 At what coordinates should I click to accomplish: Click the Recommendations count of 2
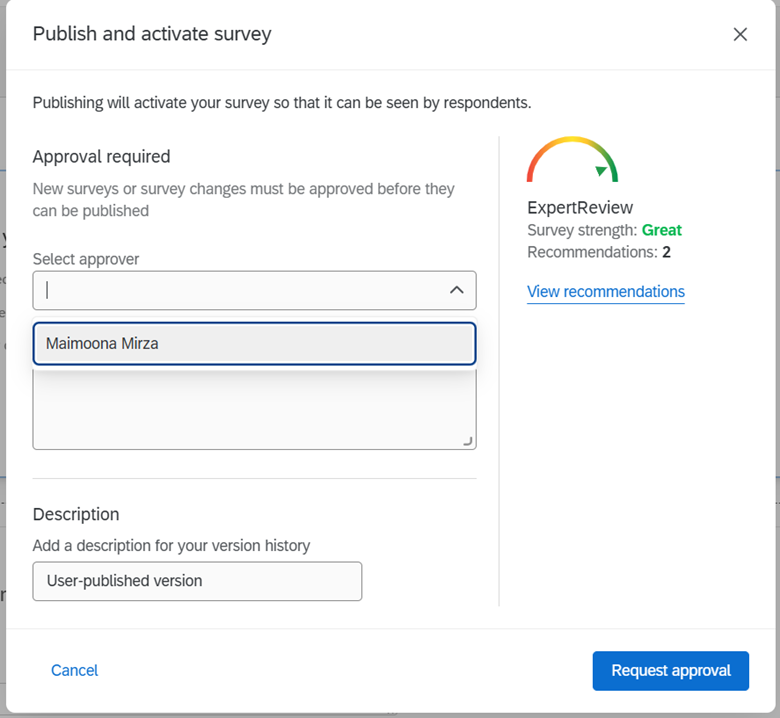point(666,252)
